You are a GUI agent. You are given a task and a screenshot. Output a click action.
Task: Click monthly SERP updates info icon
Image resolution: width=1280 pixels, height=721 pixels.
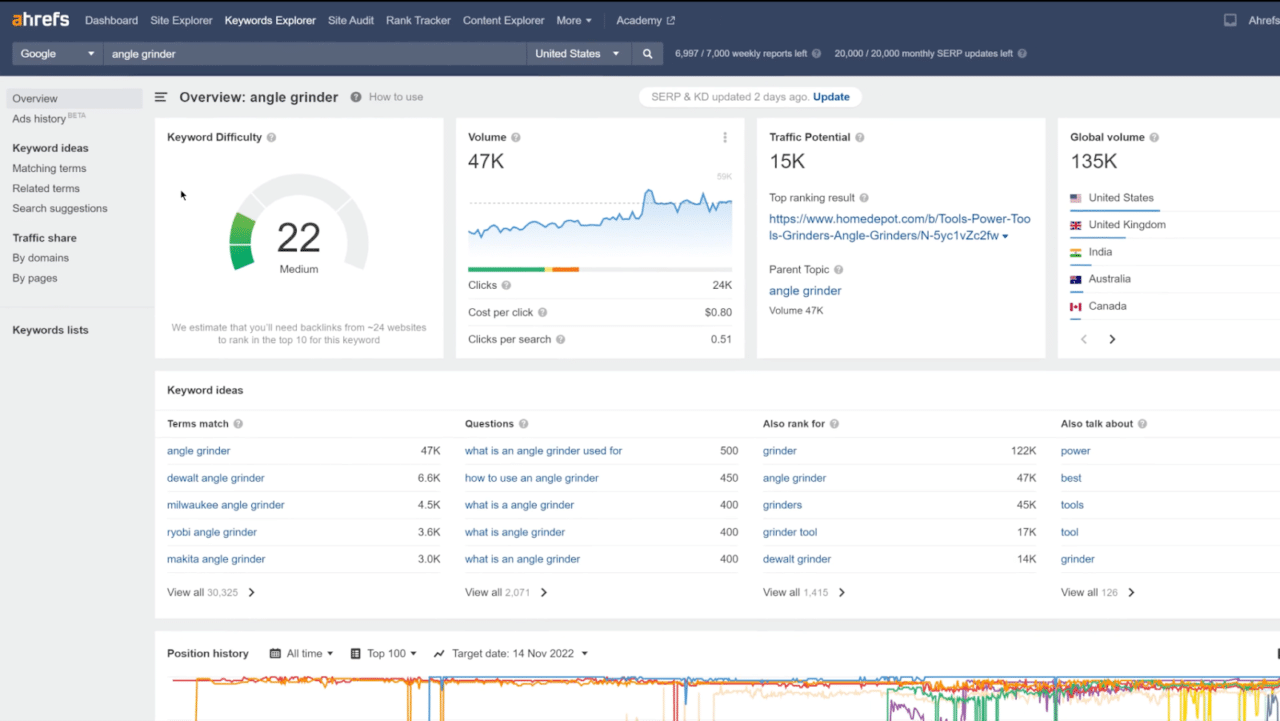(x=1021, y=54)
